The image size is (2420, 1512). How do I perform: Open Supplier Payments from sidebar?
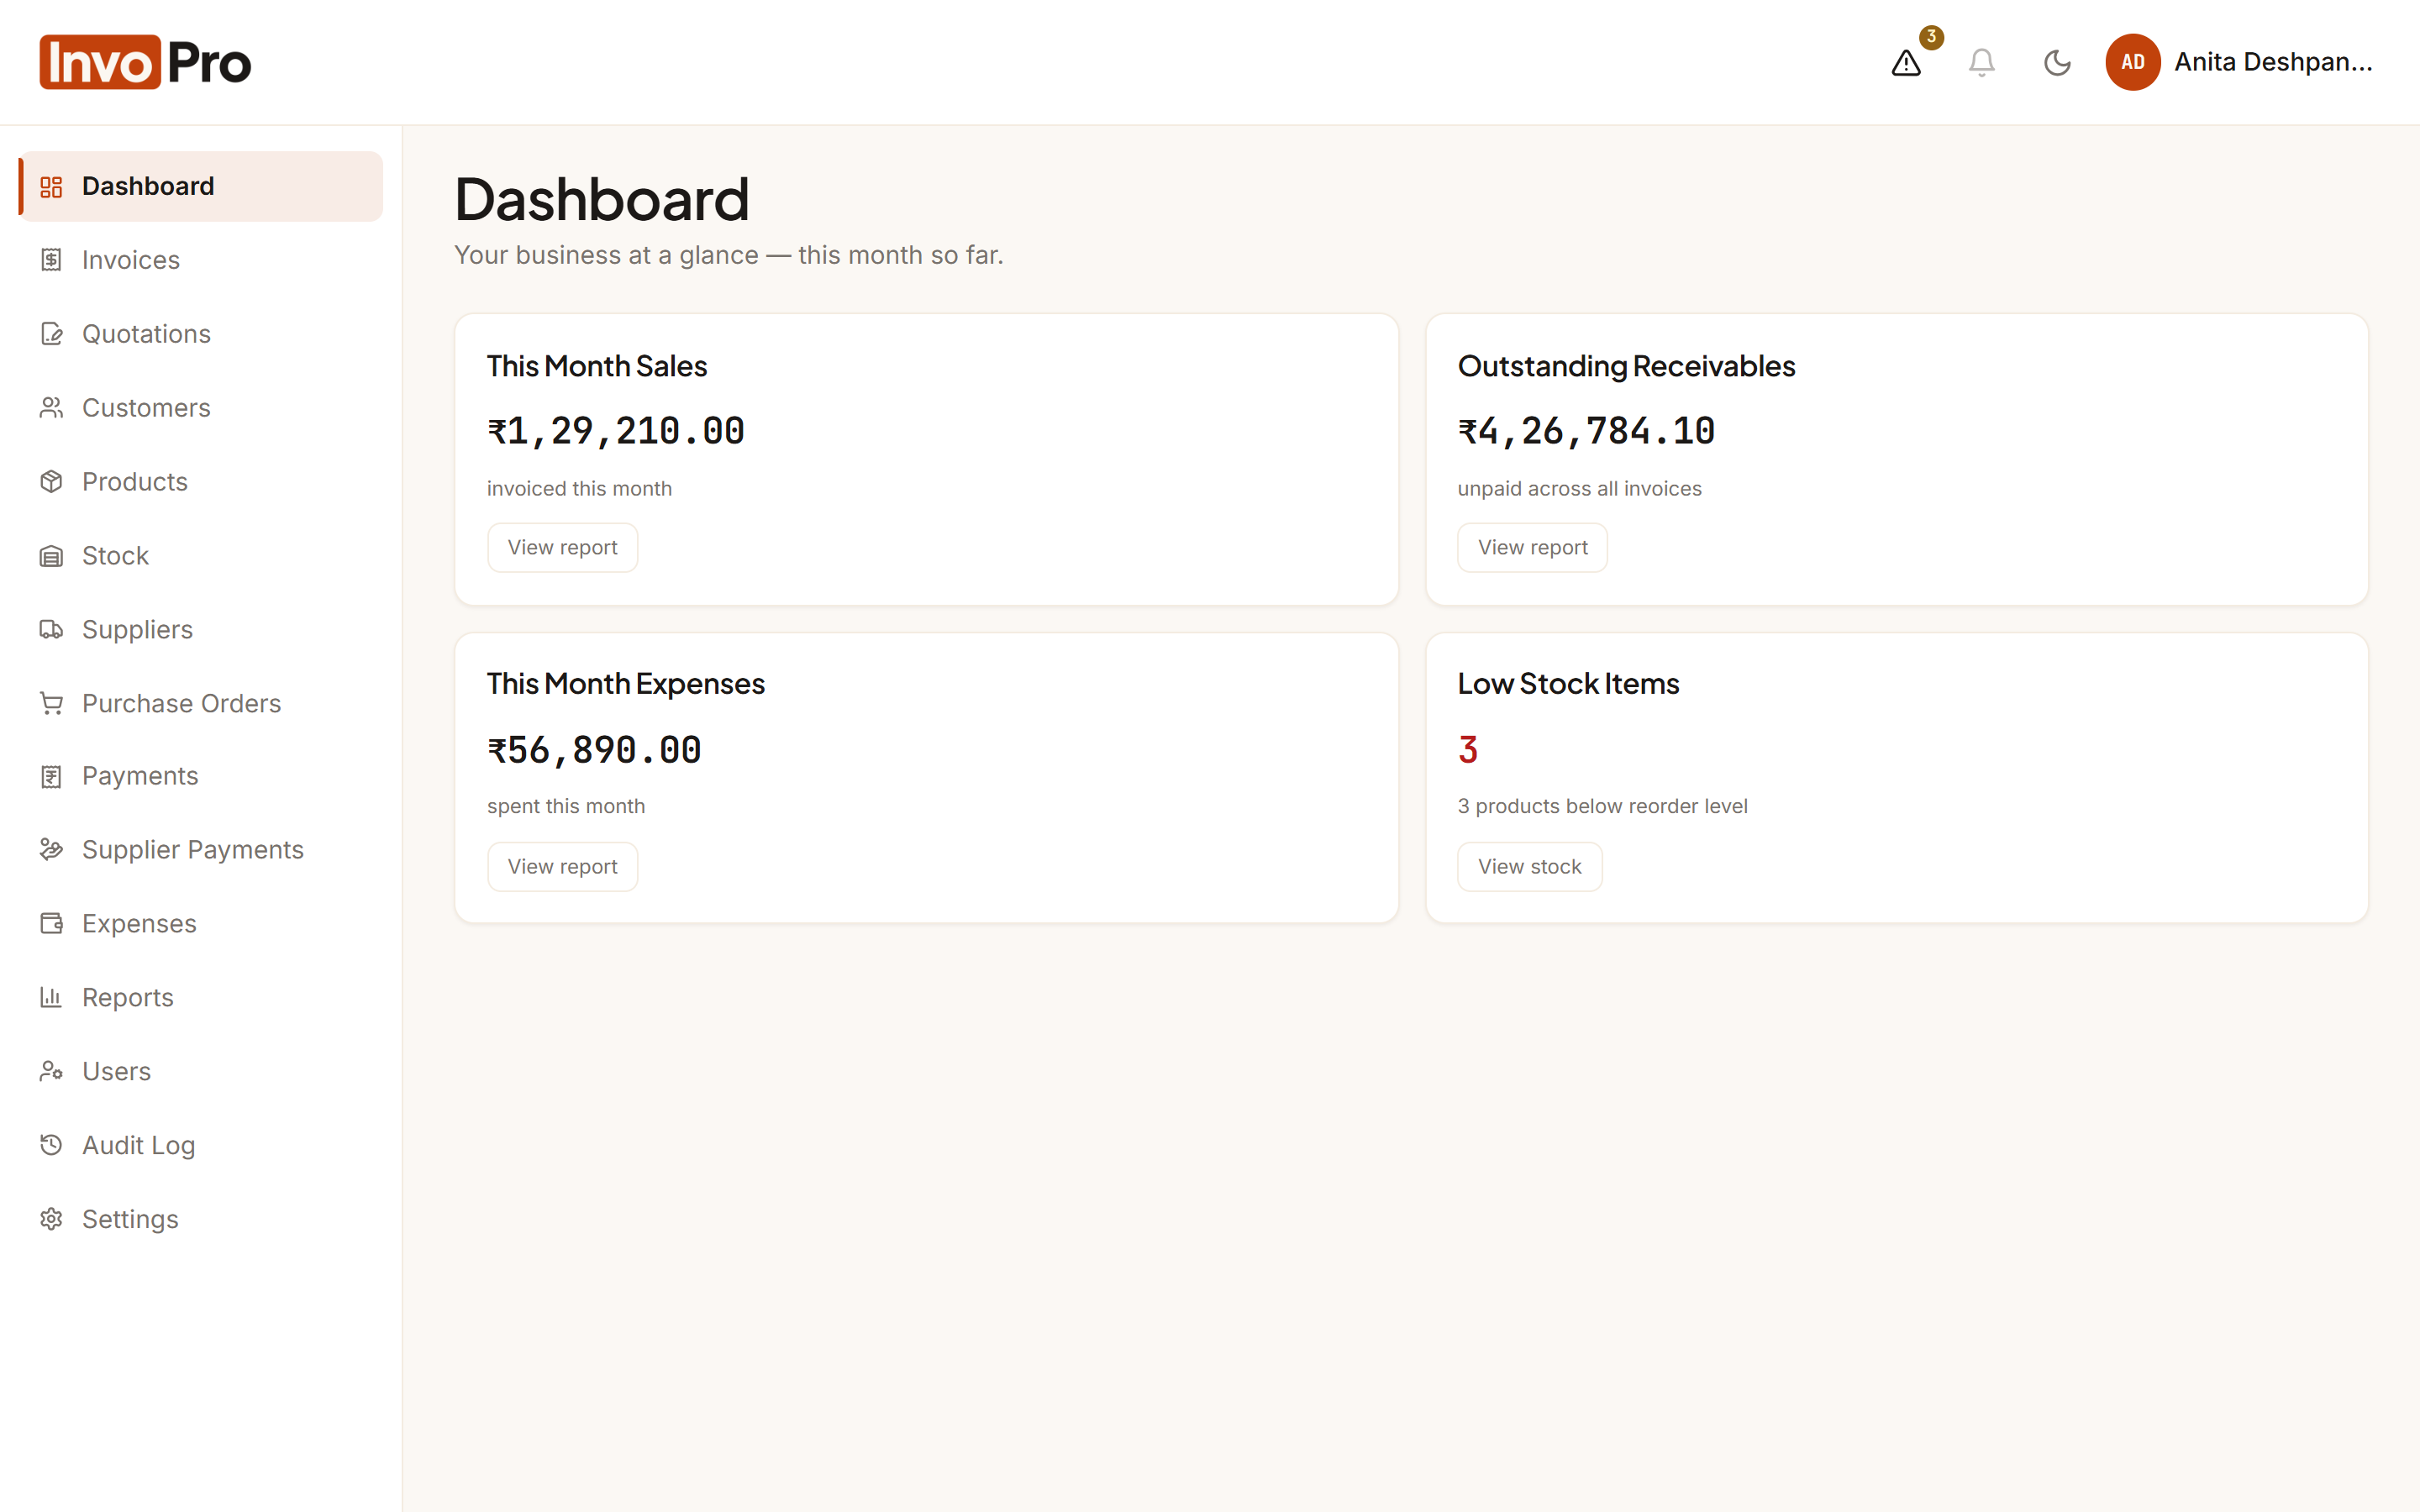[x=201, y=850]
